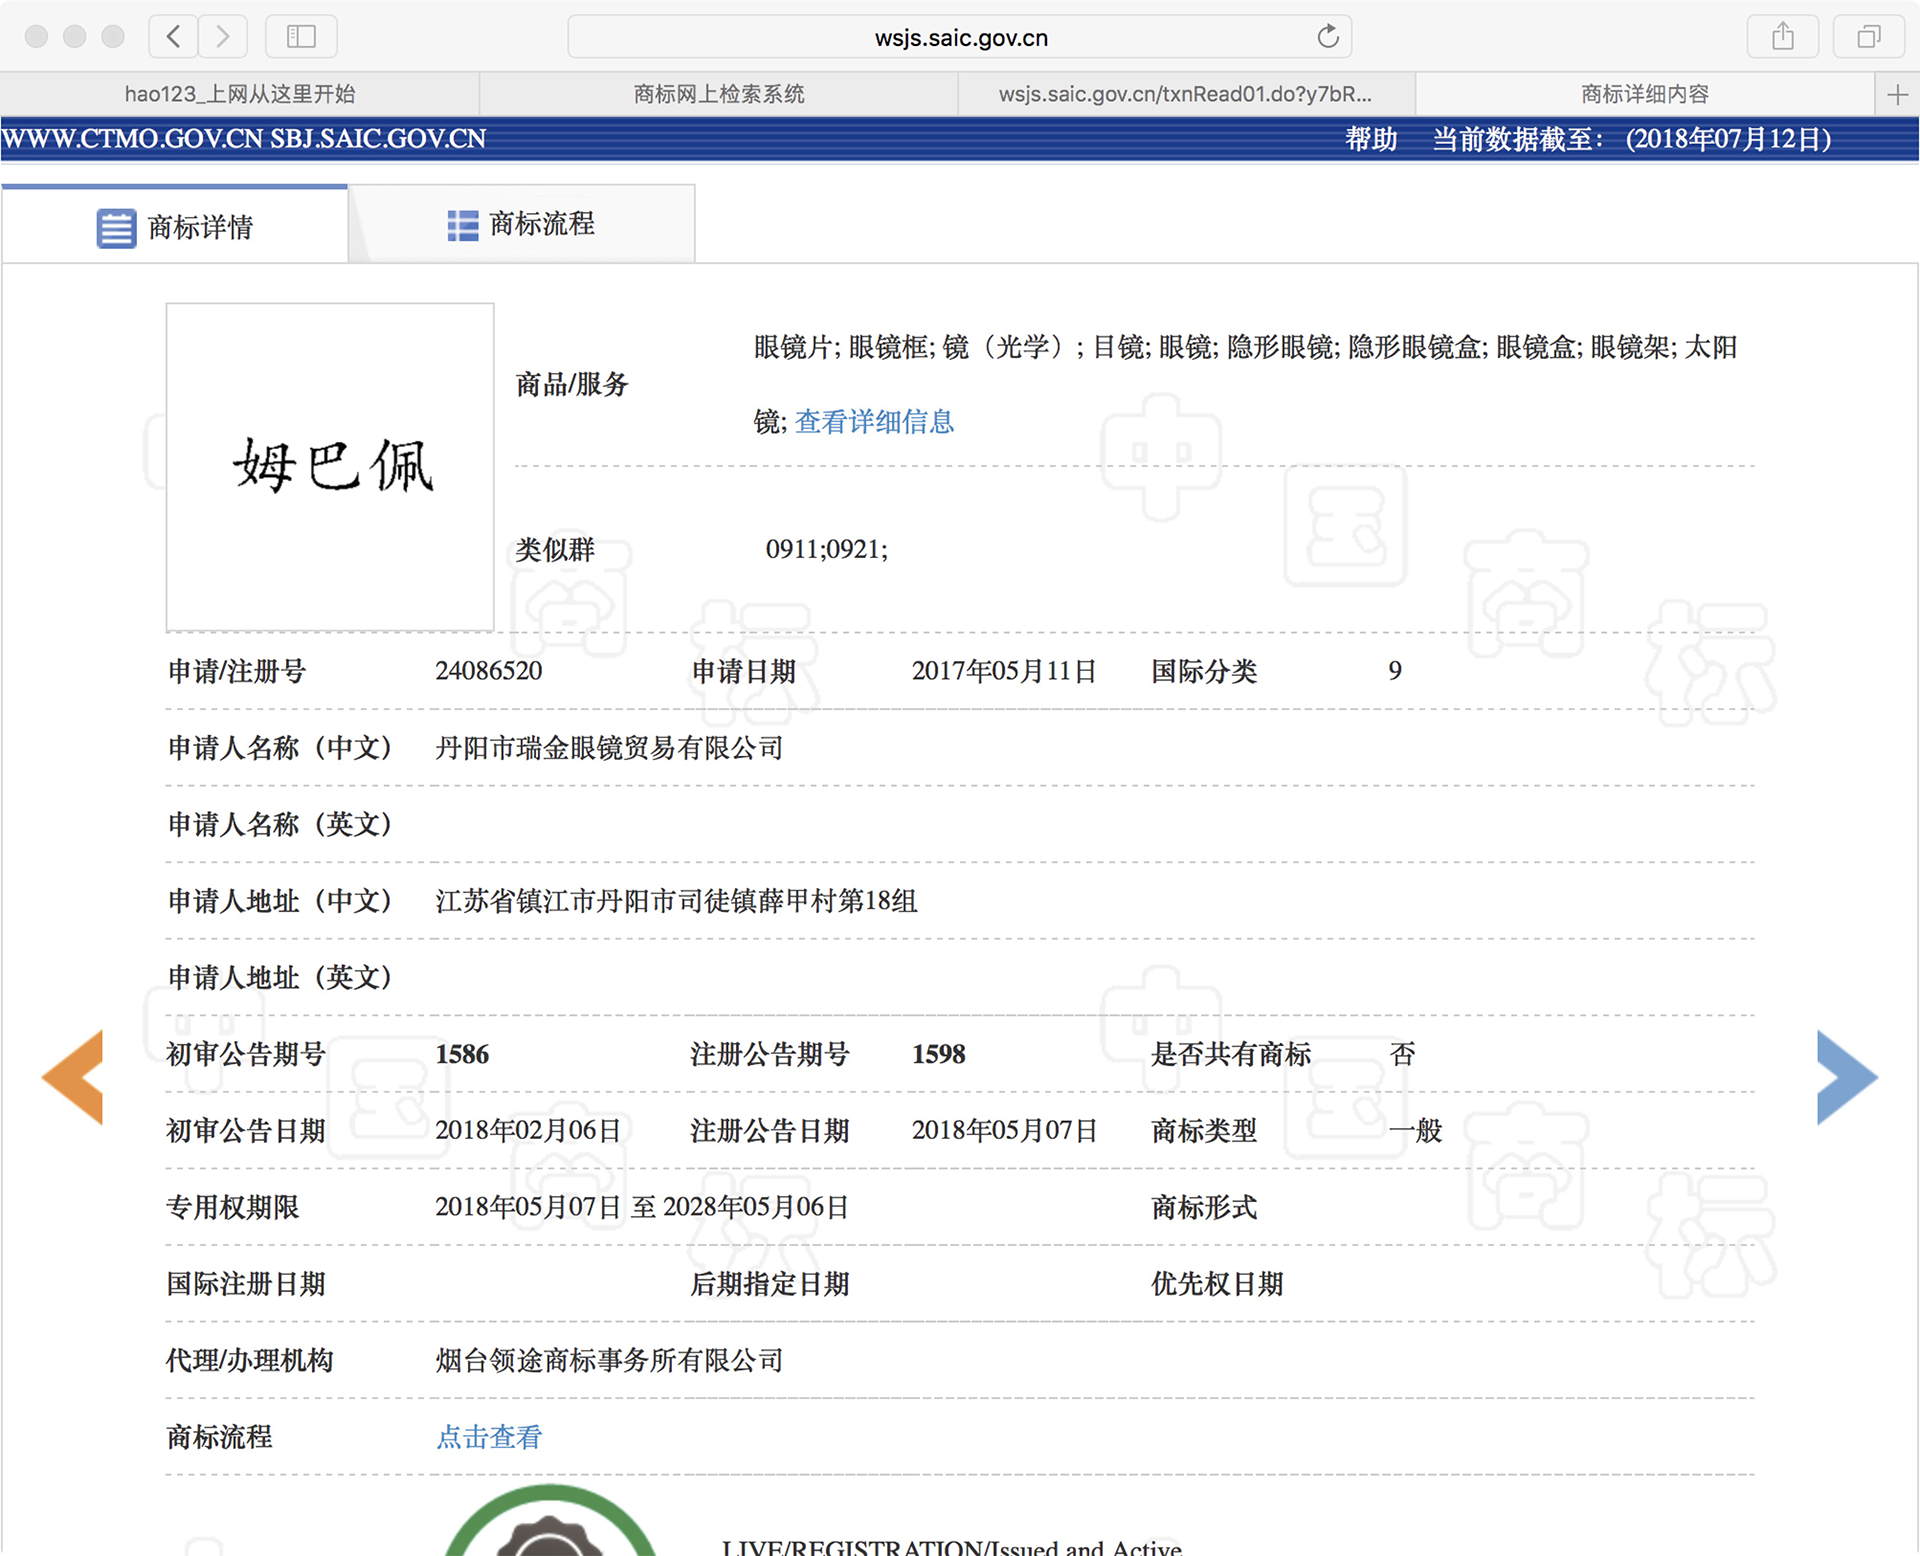Click the 商标流程 list icon
Screen dimensions: 1920x1556
(462, 225)
